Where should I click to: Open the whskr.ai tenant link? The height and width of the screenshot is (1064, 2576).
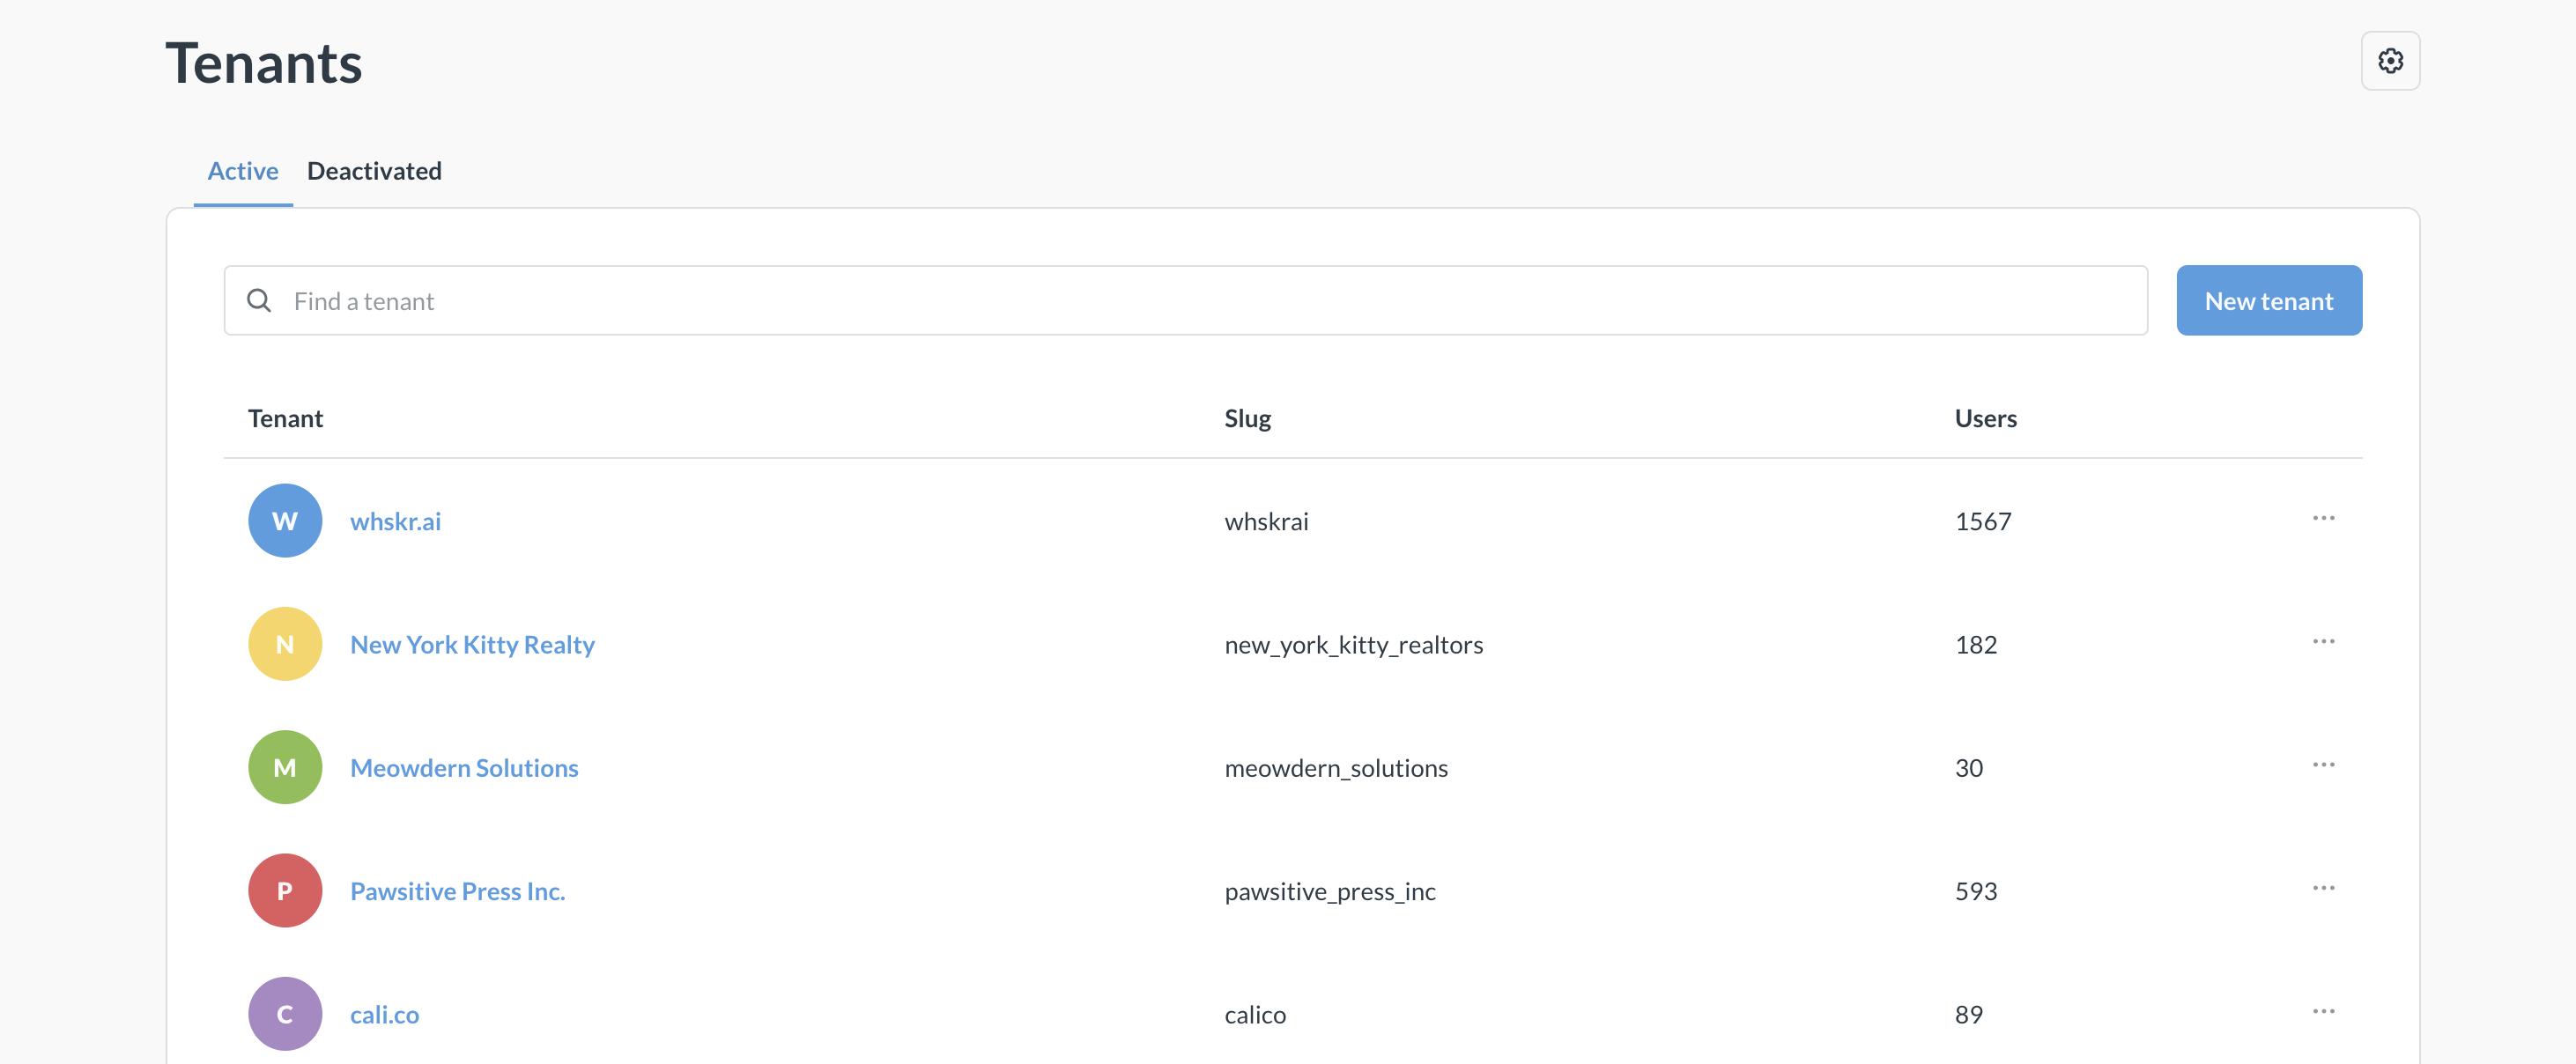(x=395, y=521)
